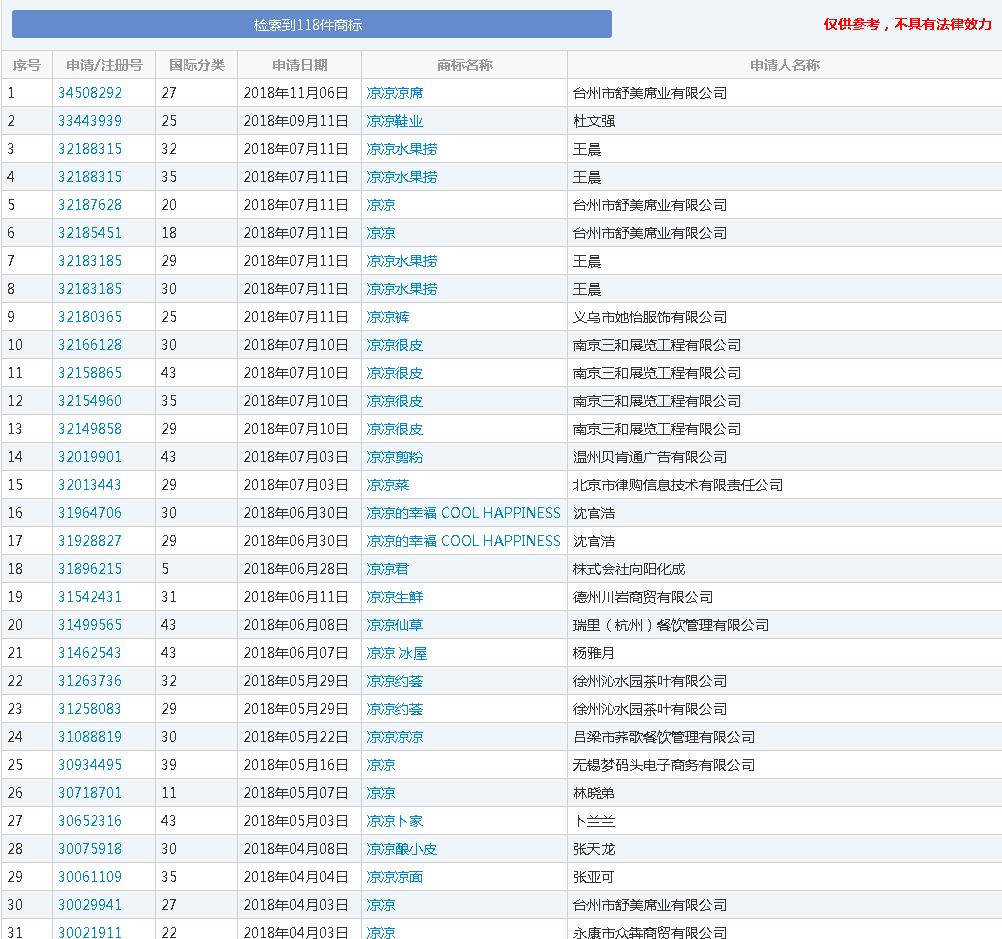Open registration number 32180365
Image resolution: width=1002 pixels, height=939 pixels.
90,317
